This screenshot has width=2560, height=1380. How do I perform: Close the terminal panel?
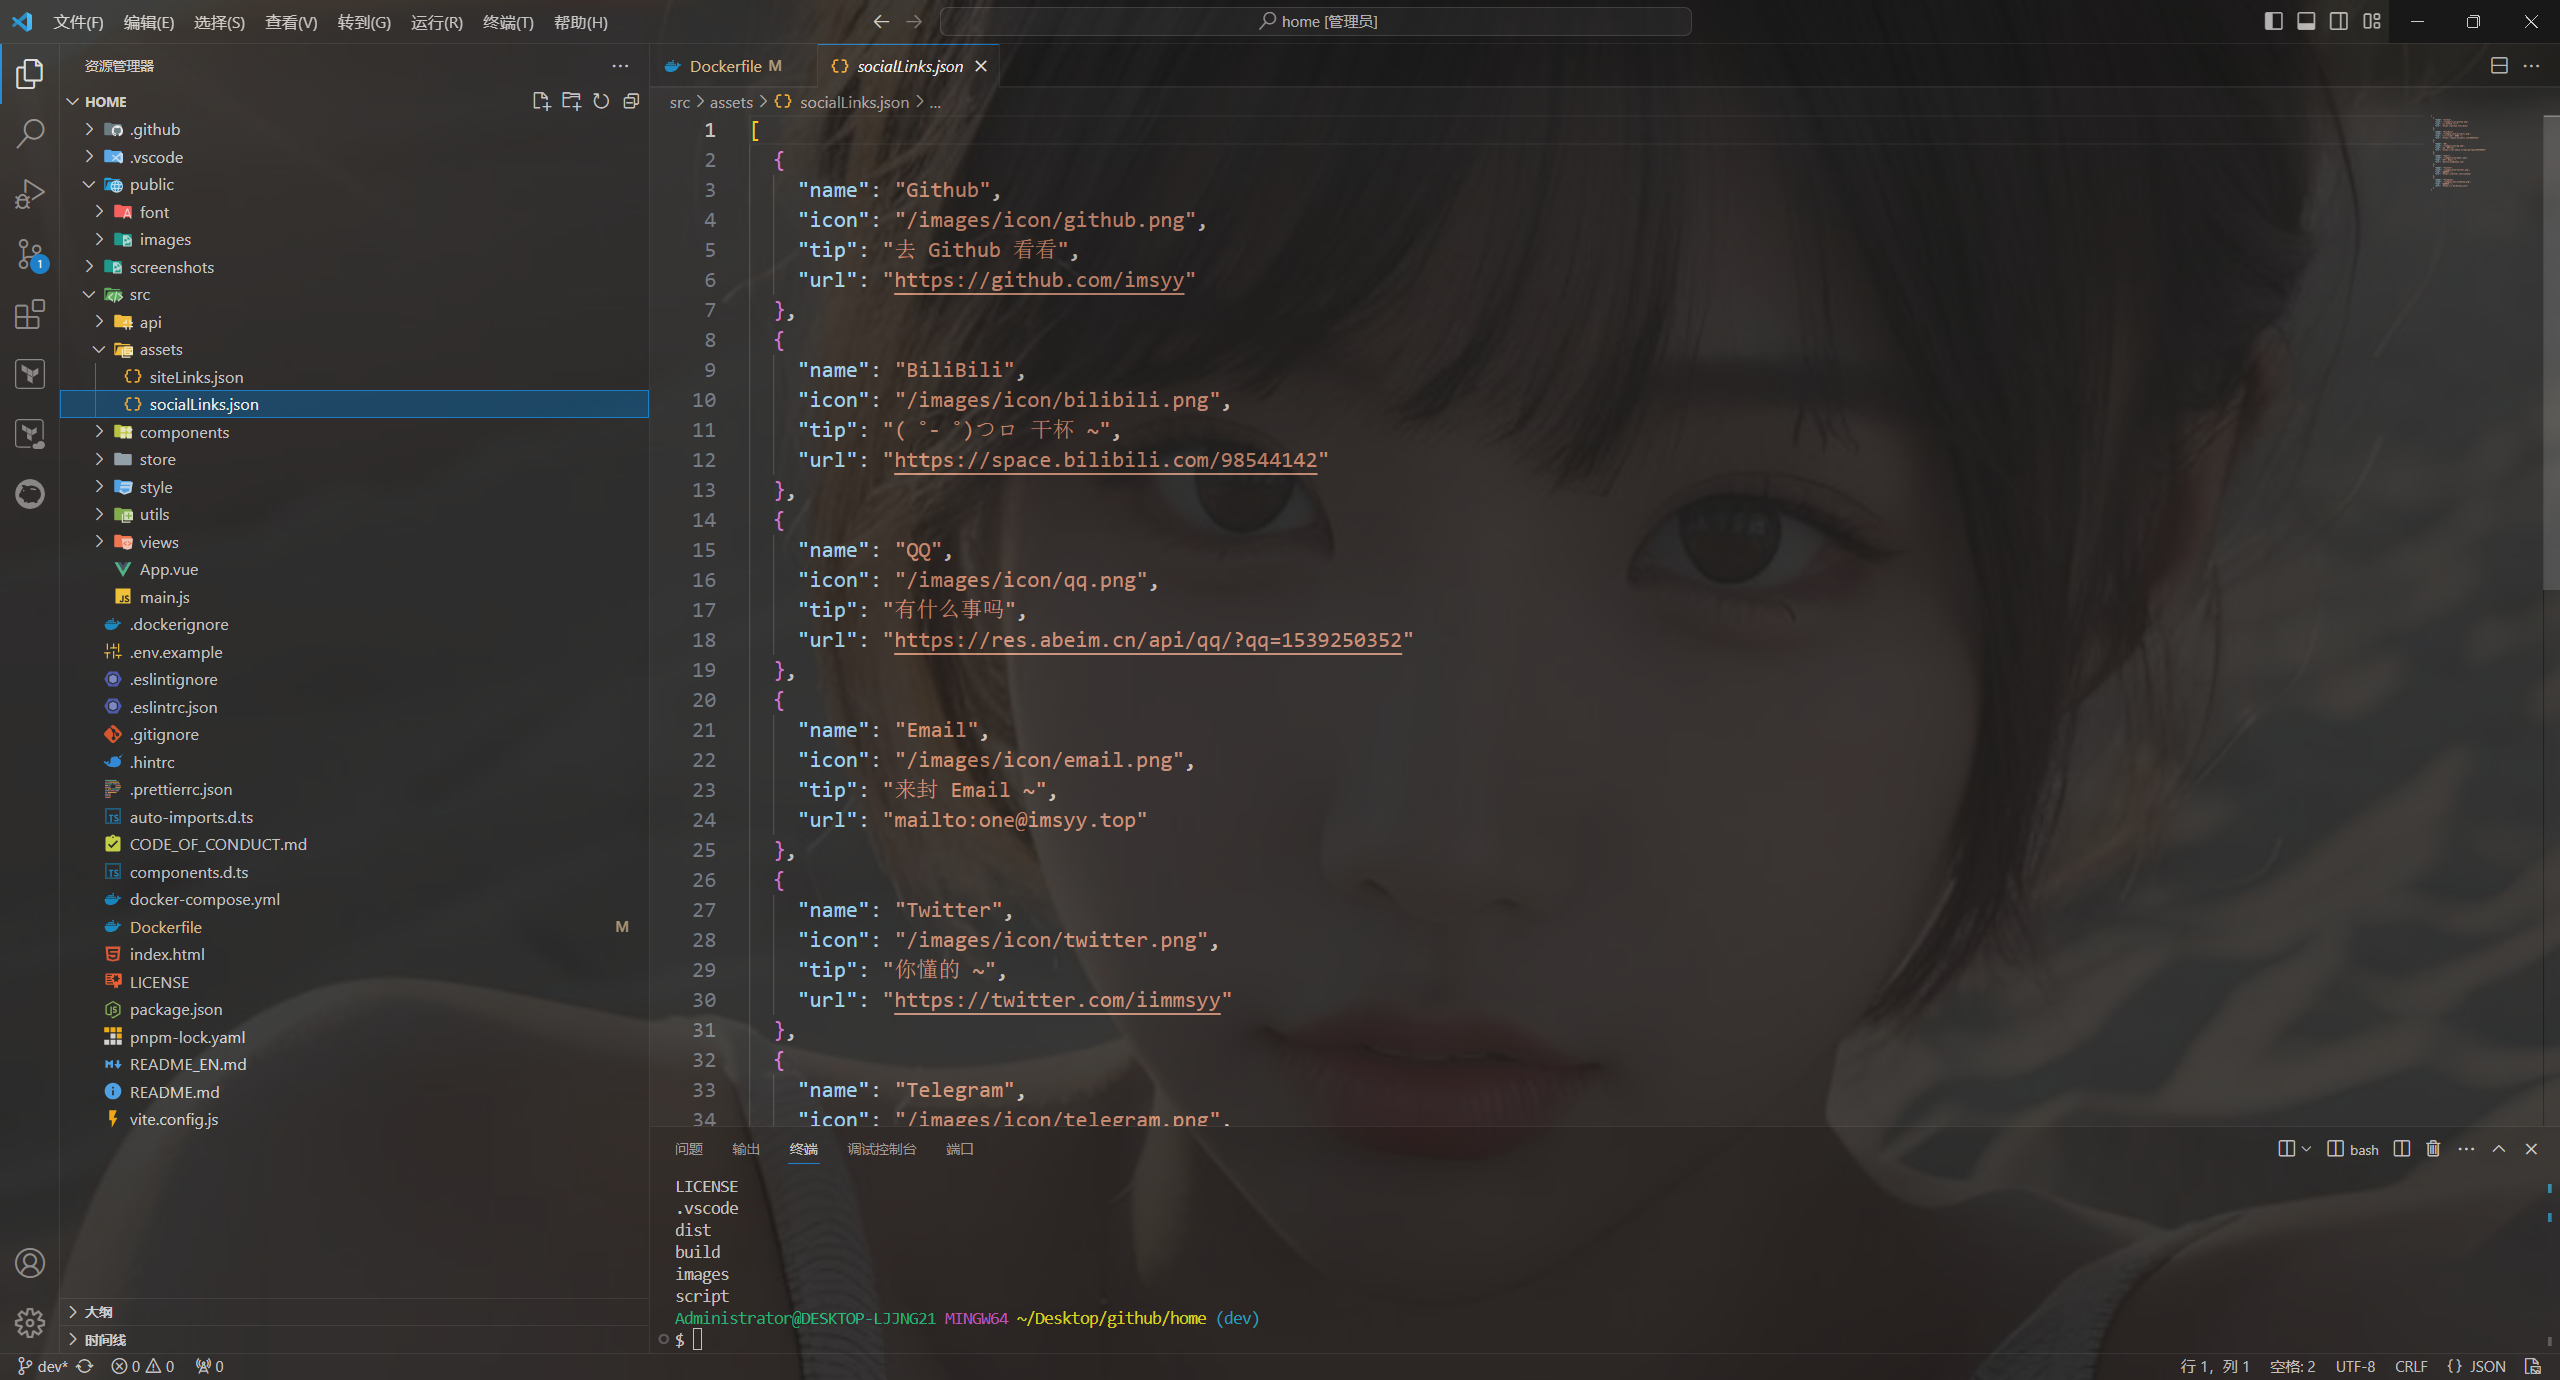point(2531,1149)
